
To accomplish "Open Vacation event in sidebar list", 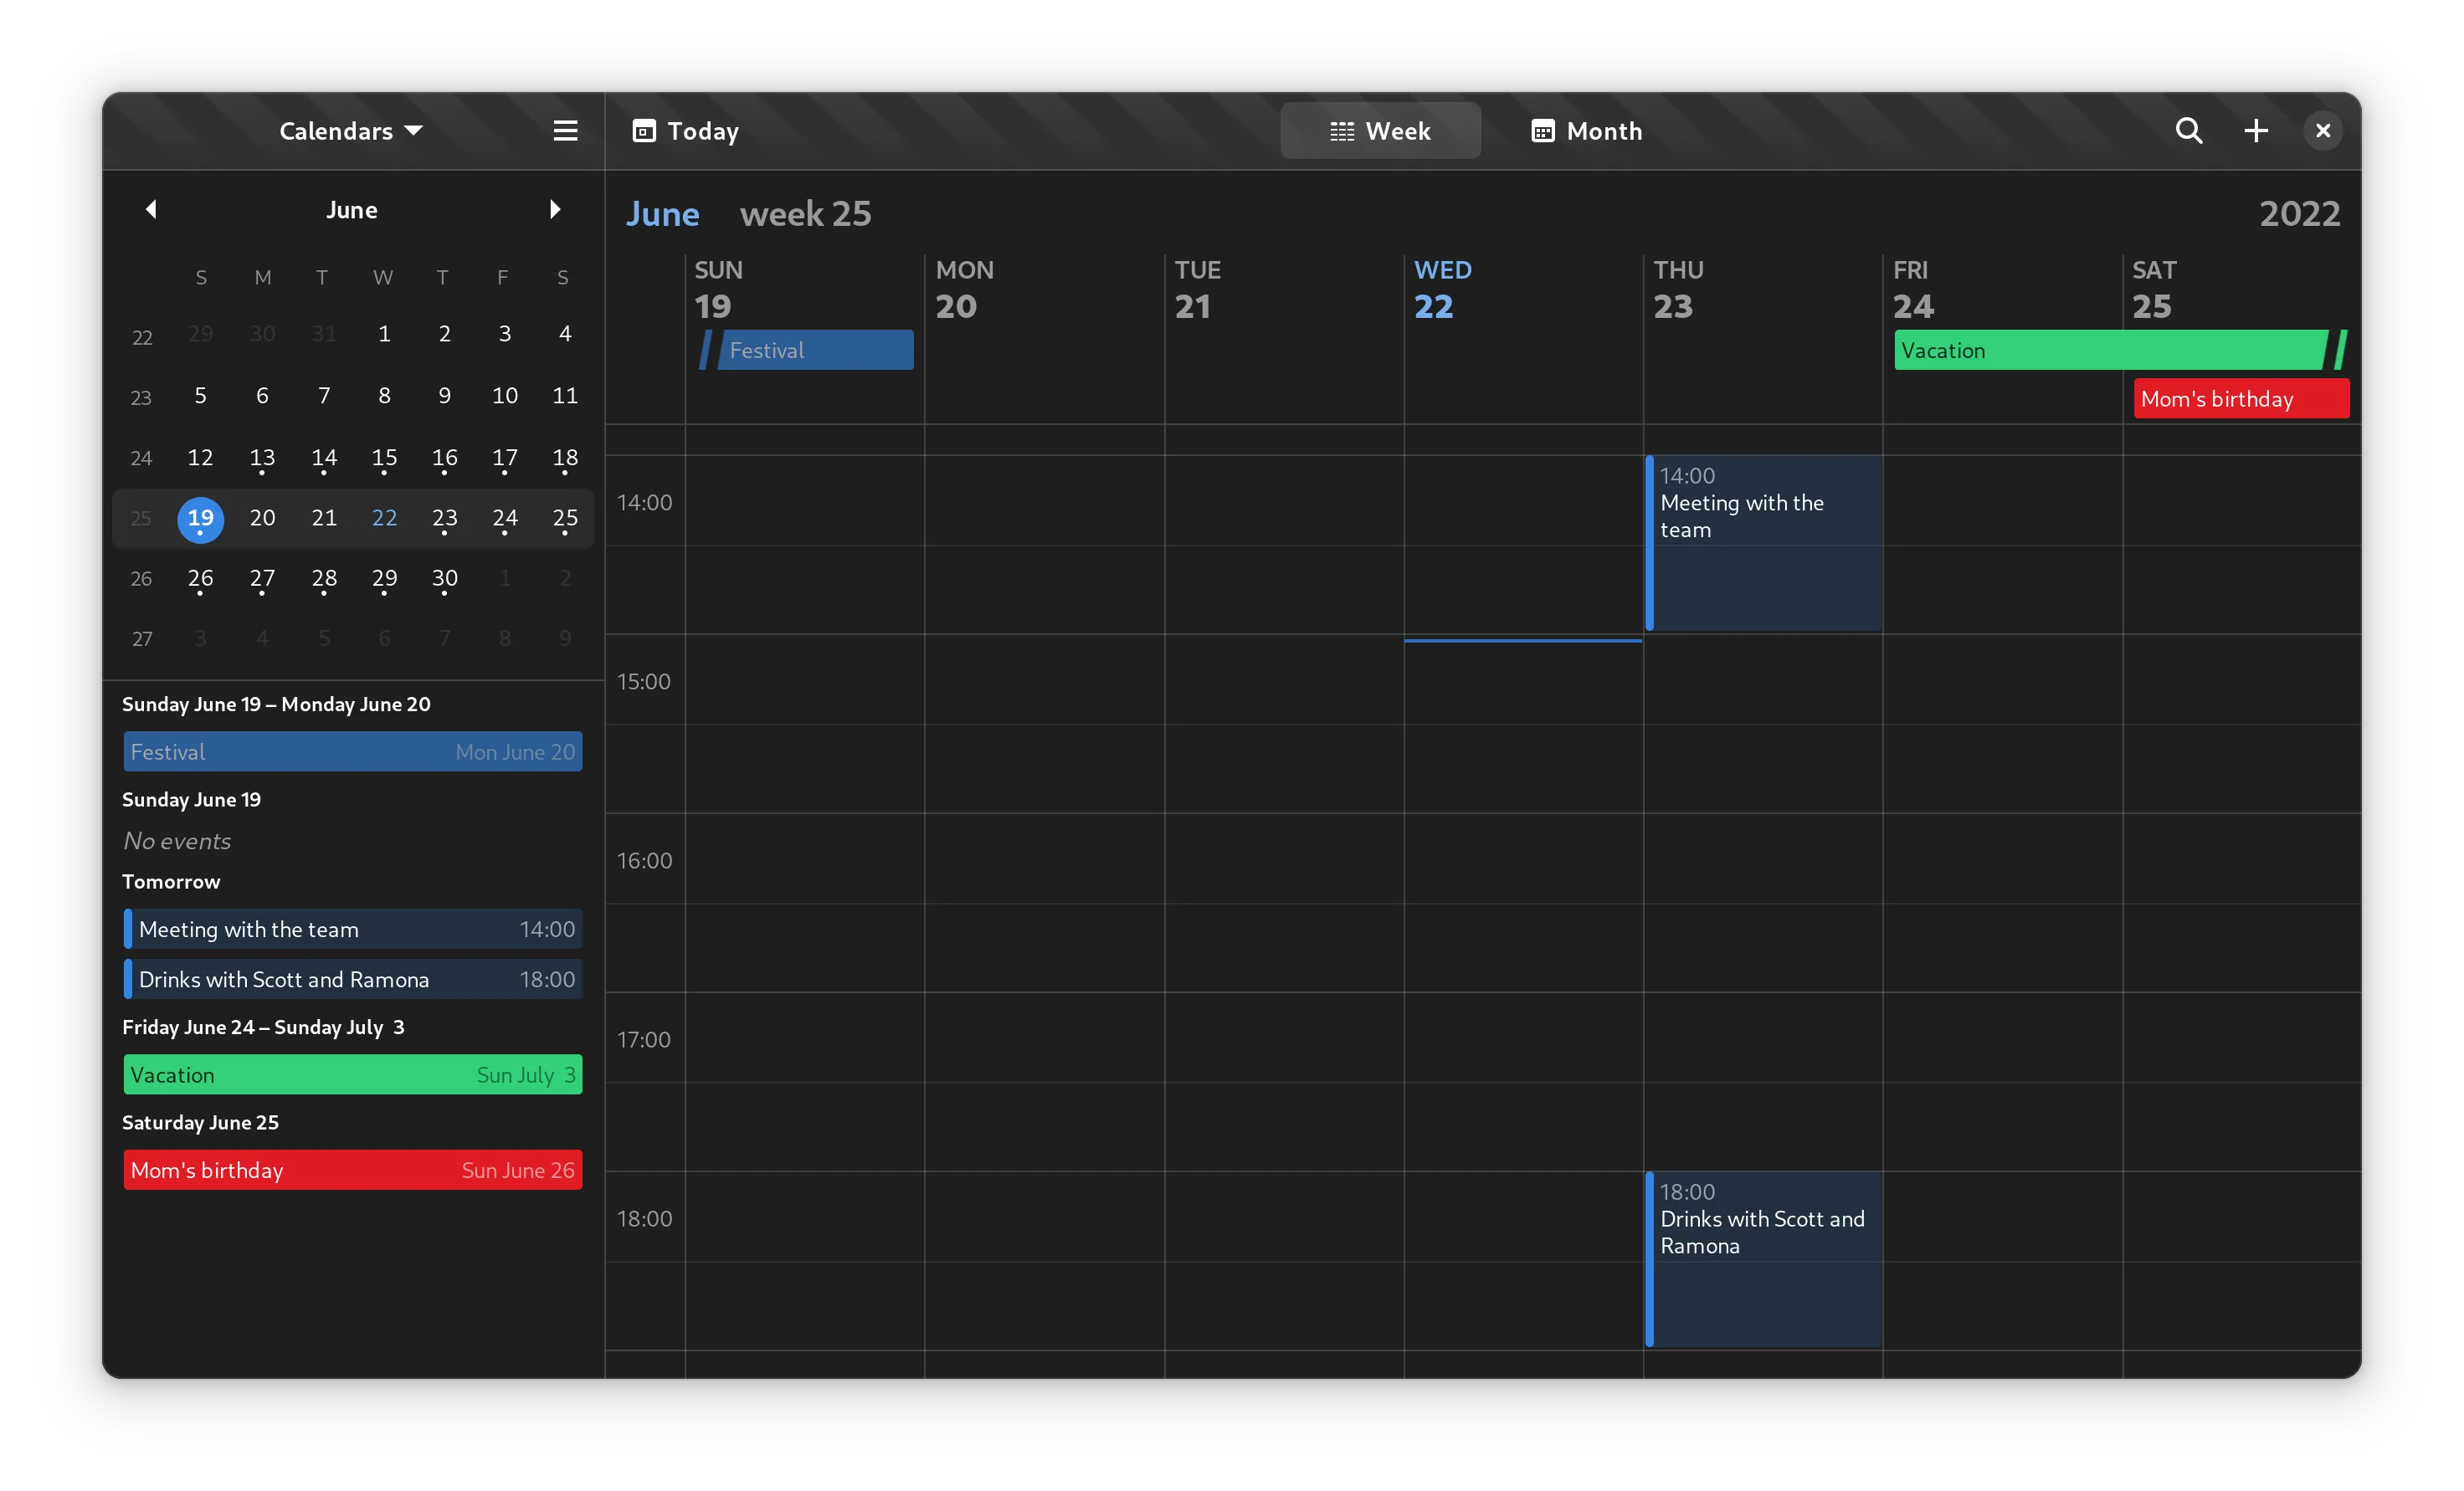I will point(352,1075).
